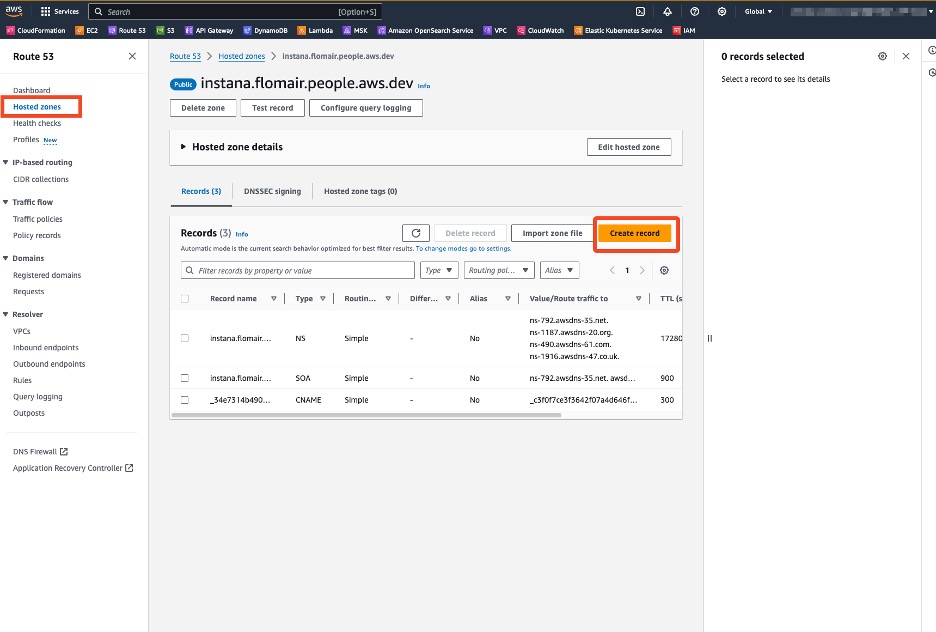Click the filter records search field
Screen dimensions: 936x632
(298, 270)
